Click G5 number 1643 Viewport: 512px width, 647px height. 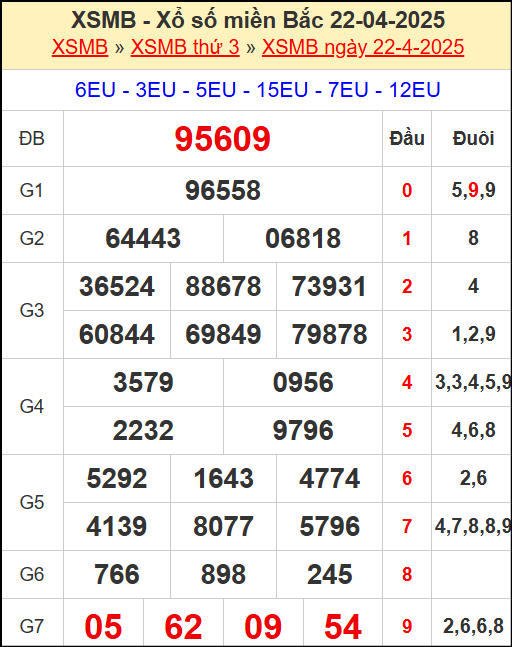coord(223,478)
